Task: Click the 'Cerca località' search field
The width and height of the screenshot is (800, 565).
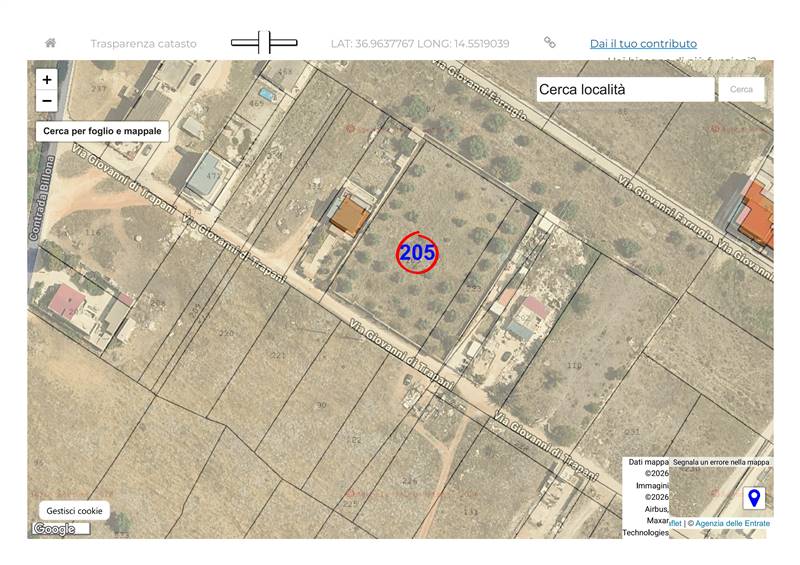Action: (625, 89)
